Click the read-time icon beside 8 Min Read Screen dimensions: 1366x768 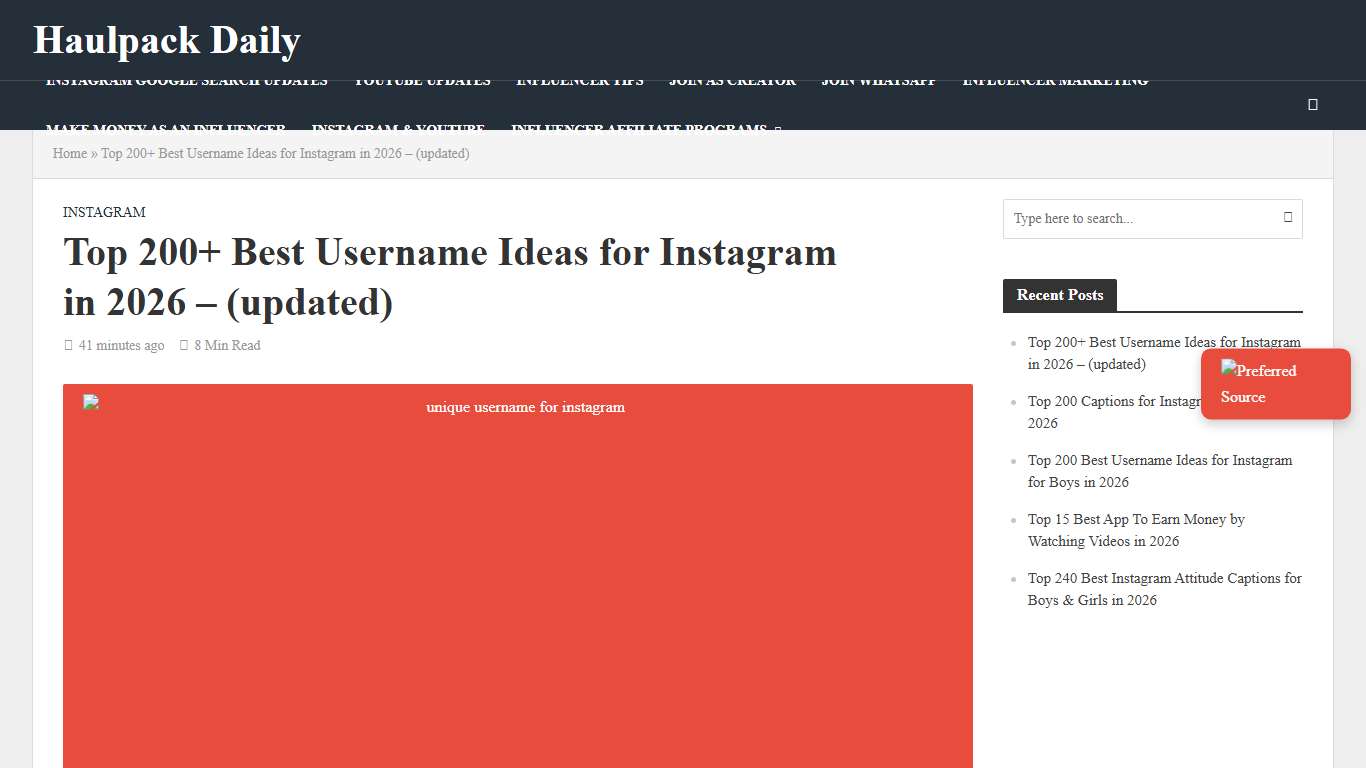pos(184,344)
